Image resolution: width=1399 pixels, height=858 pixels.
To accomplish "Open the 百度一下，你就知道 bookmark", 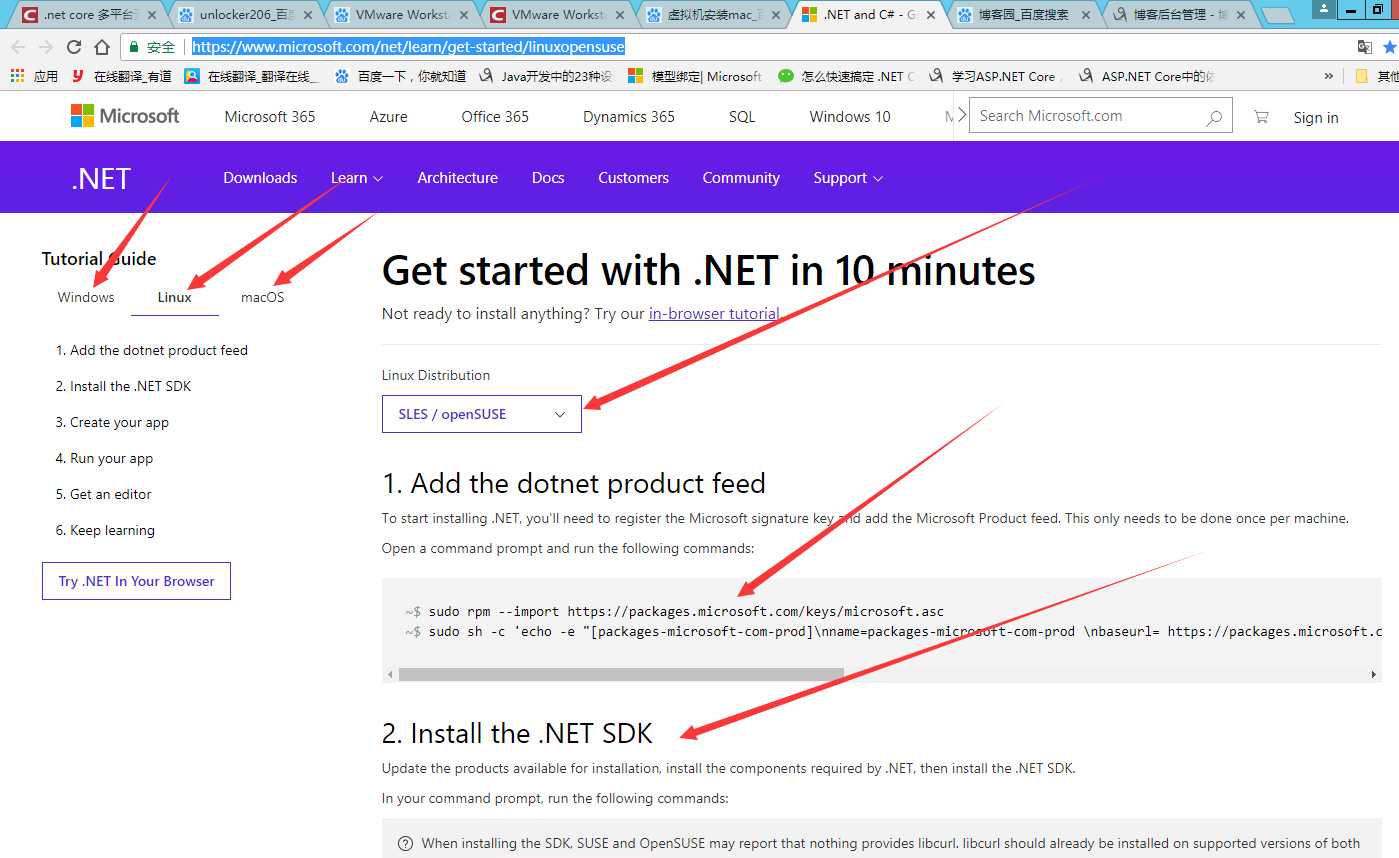I will [400, 76].
